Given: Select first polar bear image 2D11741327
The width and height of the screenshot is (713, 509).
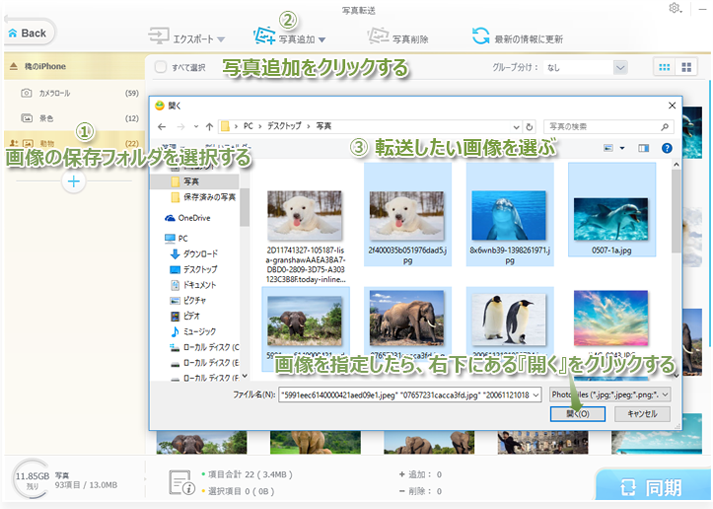Looking at the screenshot, I should pyautogui.click(x=305, y=216).
